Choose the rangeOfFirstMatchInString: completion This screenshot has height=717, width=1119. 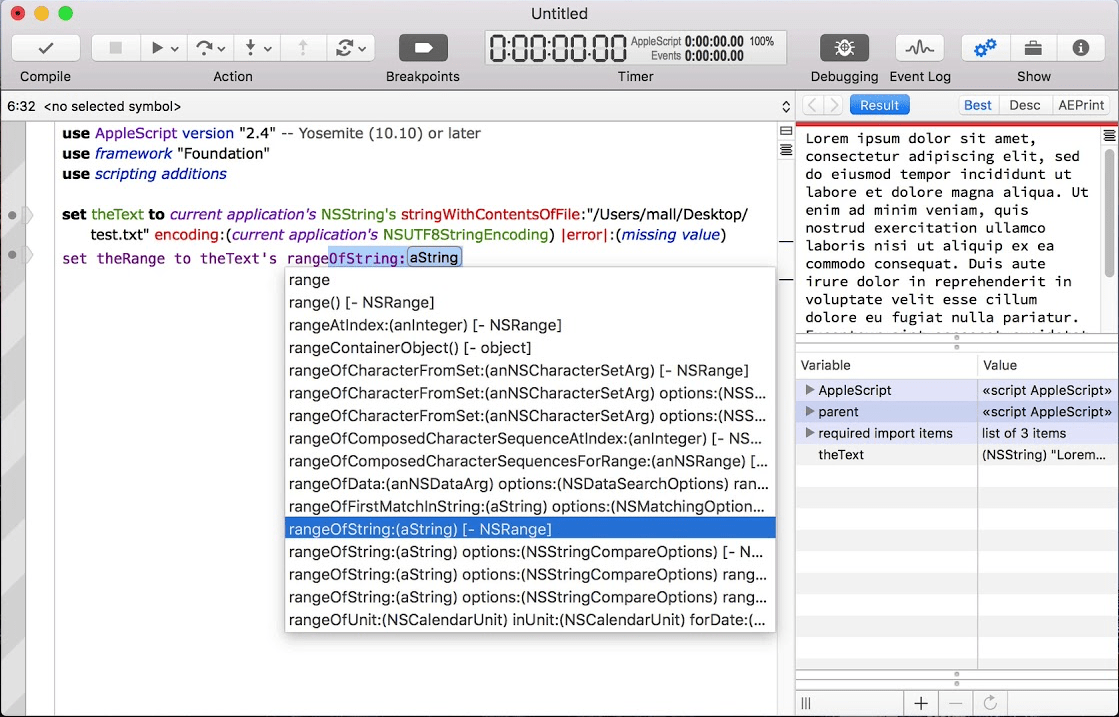(530, 507)
